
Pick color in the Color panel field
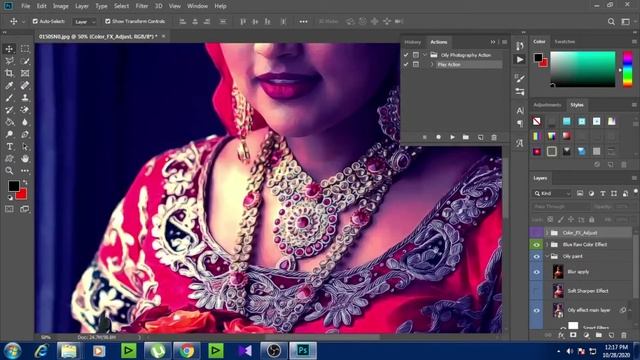582,69
